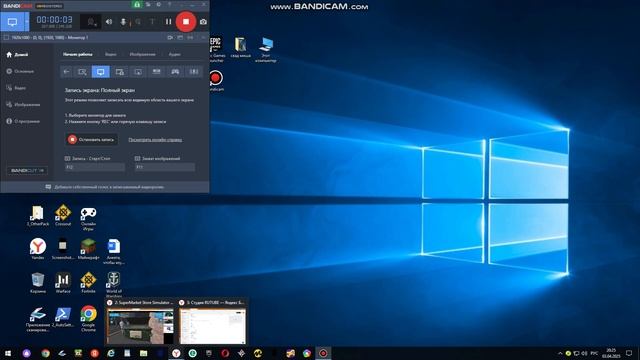Switch to the Audio tab in Home
640x360 pixels.
coord(175,54)
